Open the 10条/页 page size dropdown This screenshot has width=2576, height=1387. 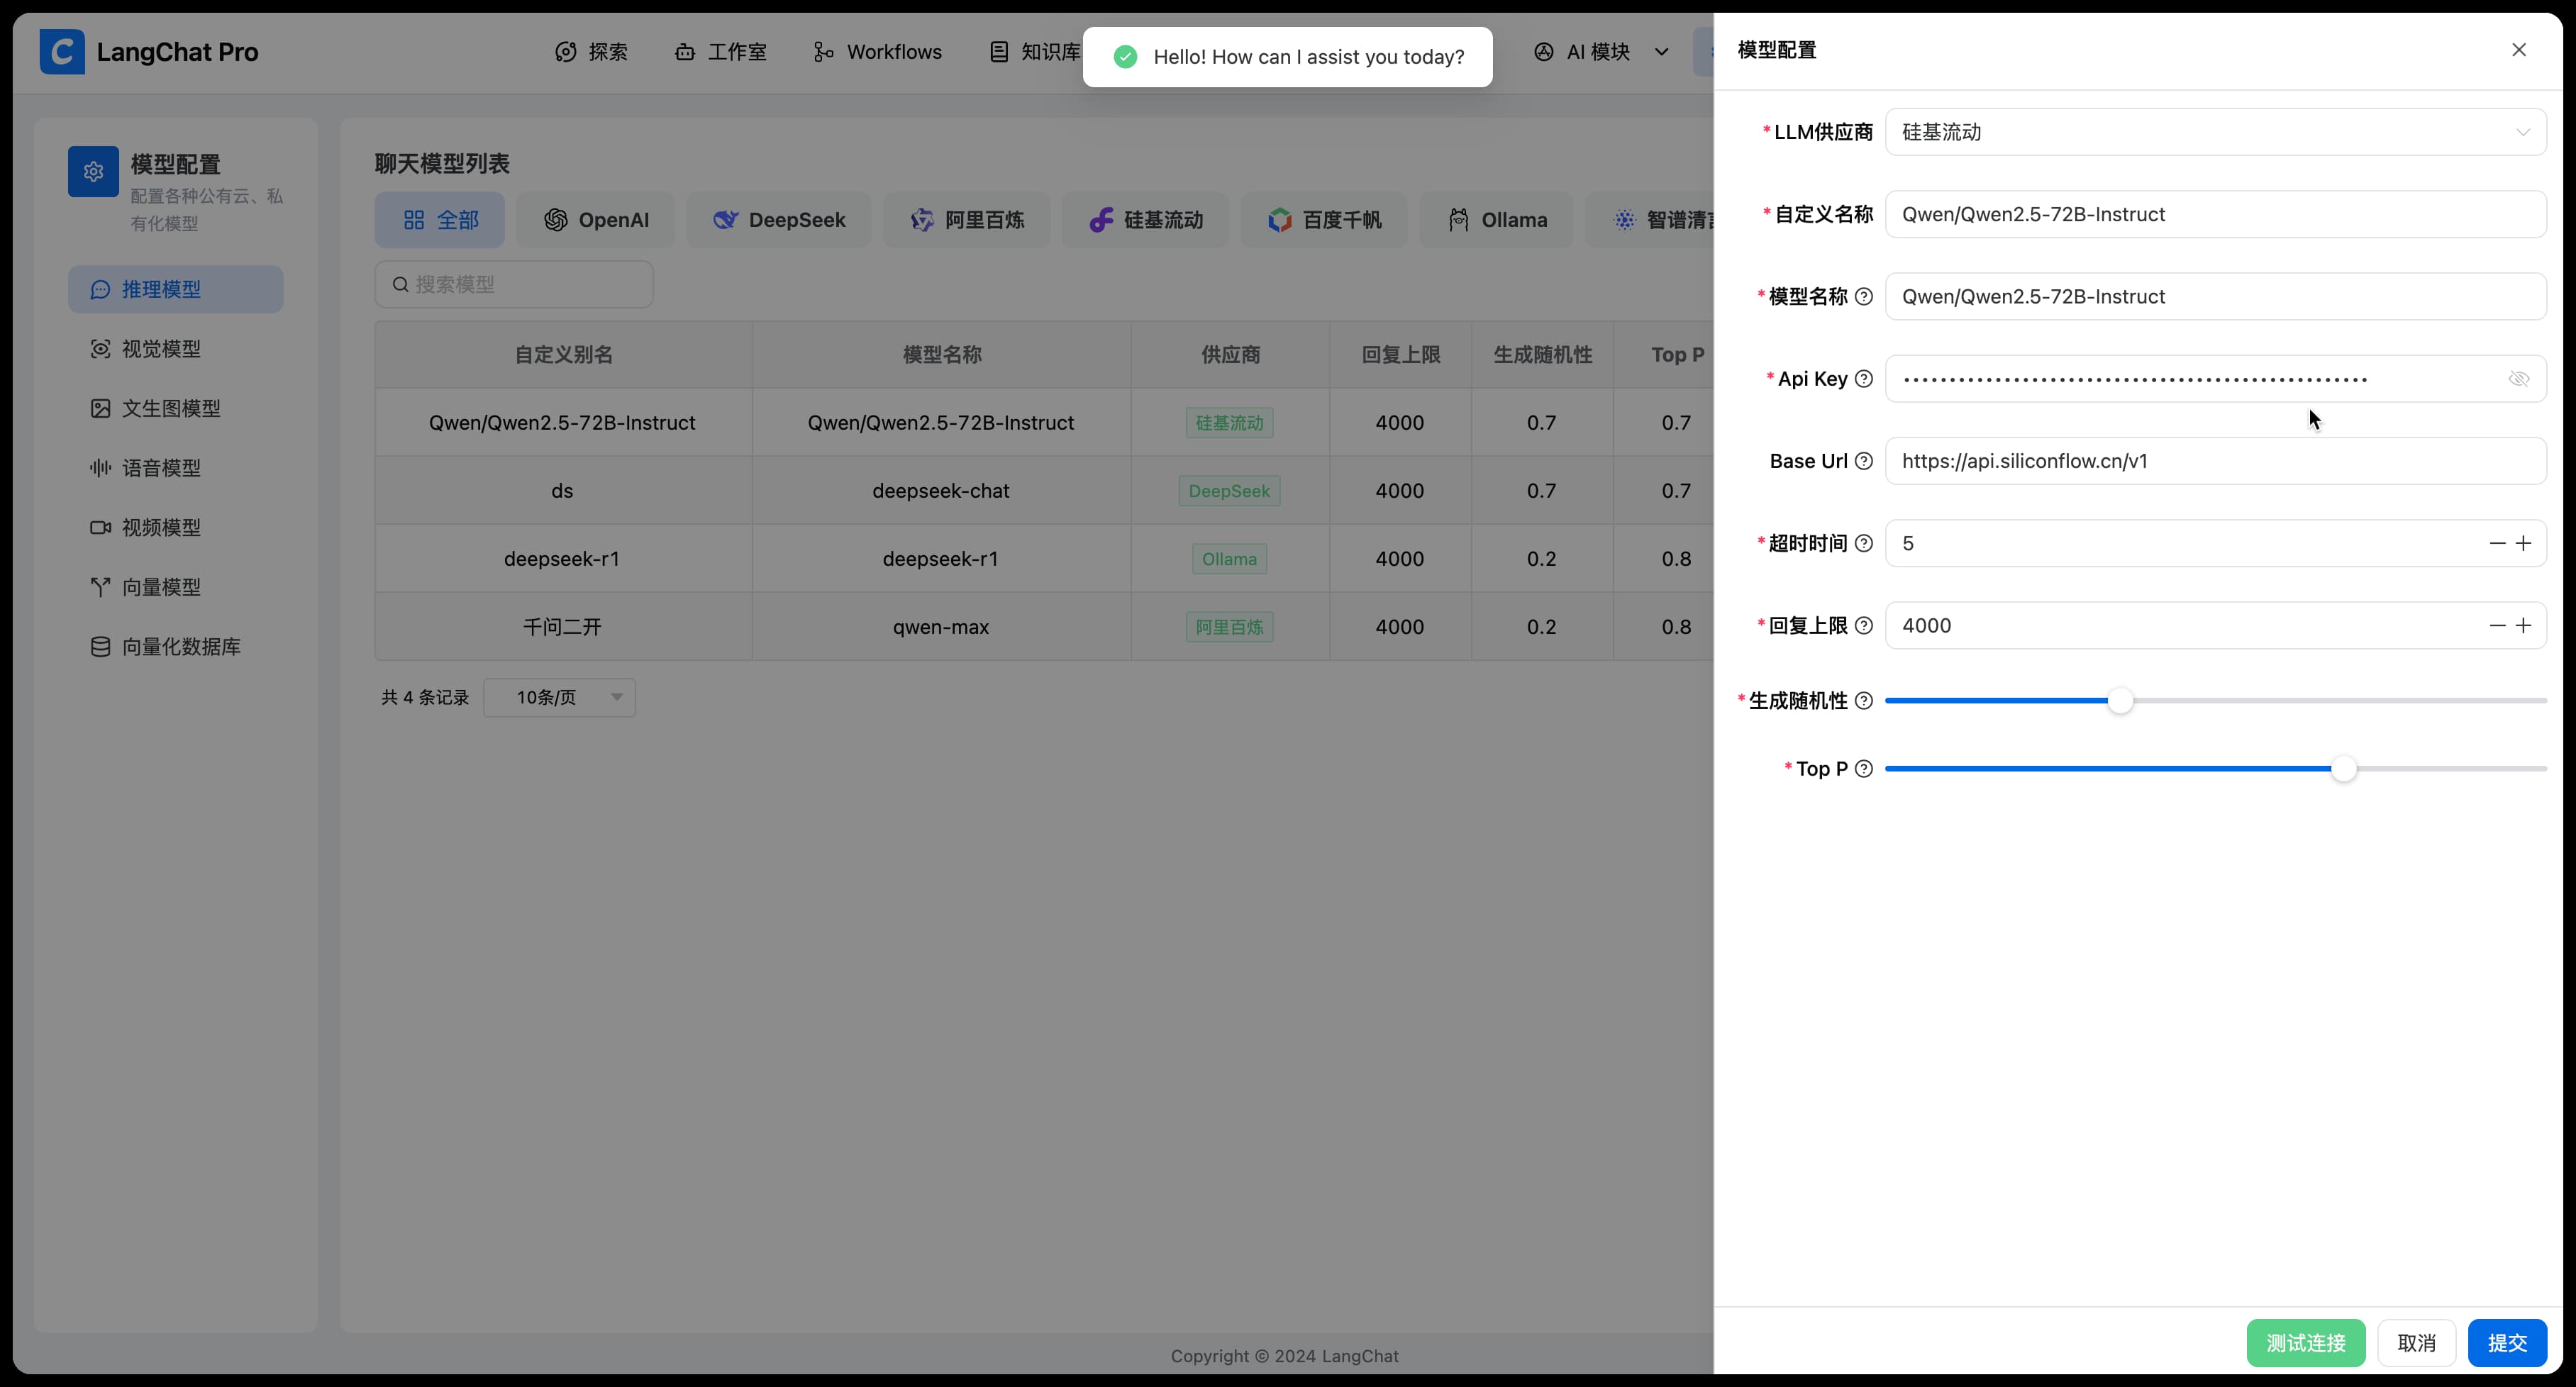(x=559, y=698)
